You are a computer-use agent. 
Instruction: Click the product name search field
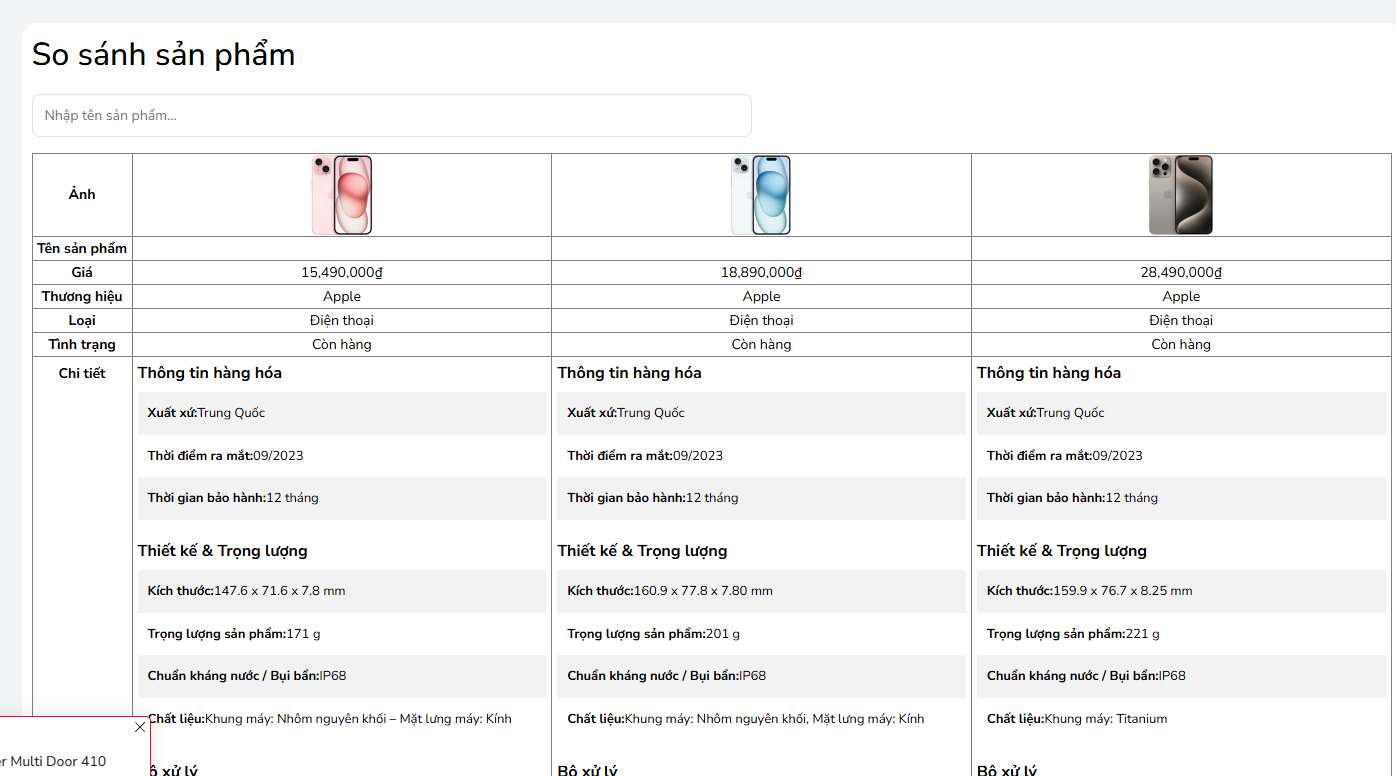pyautogui.click(x=391, y=116)
